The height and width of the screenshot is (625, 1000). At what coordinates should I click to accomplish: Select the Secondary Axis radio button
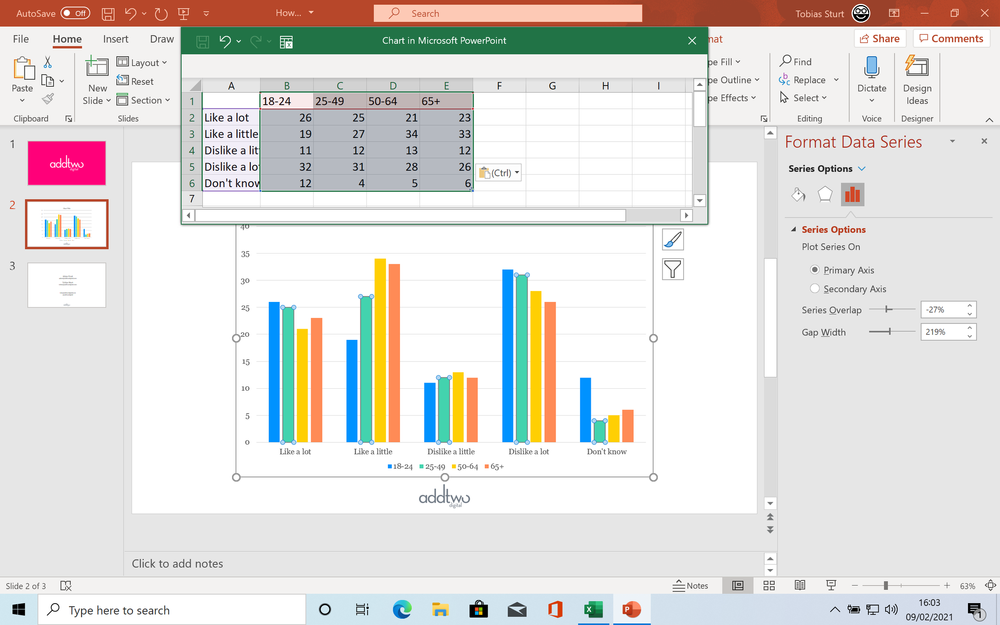point(816,288)
